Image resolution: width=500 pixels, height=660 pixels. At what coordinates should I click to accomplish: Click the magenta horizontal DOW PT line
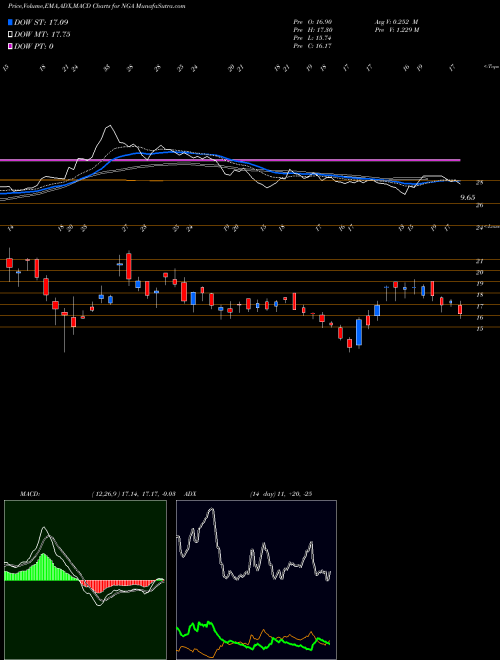pyautogui.click(x=230, y=160)
